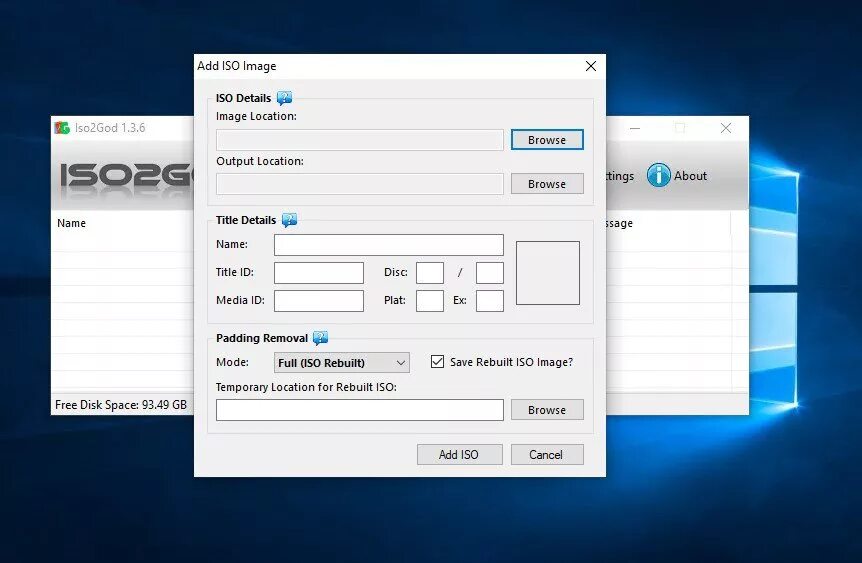Click the Free Disk Space status text

click(x=121, y=405)
